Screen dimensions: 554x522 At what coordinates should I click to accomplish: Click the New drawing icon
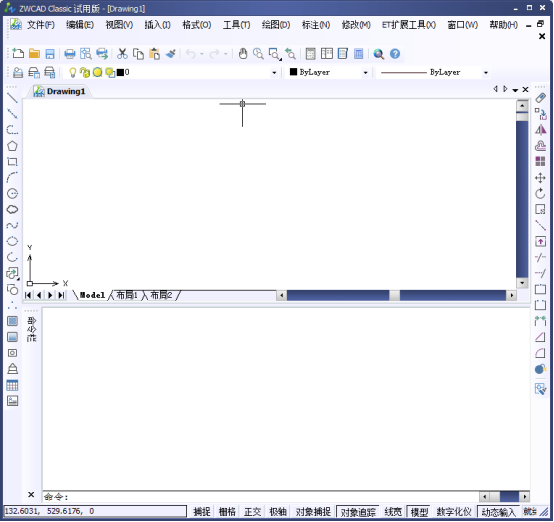click(18, 54)
